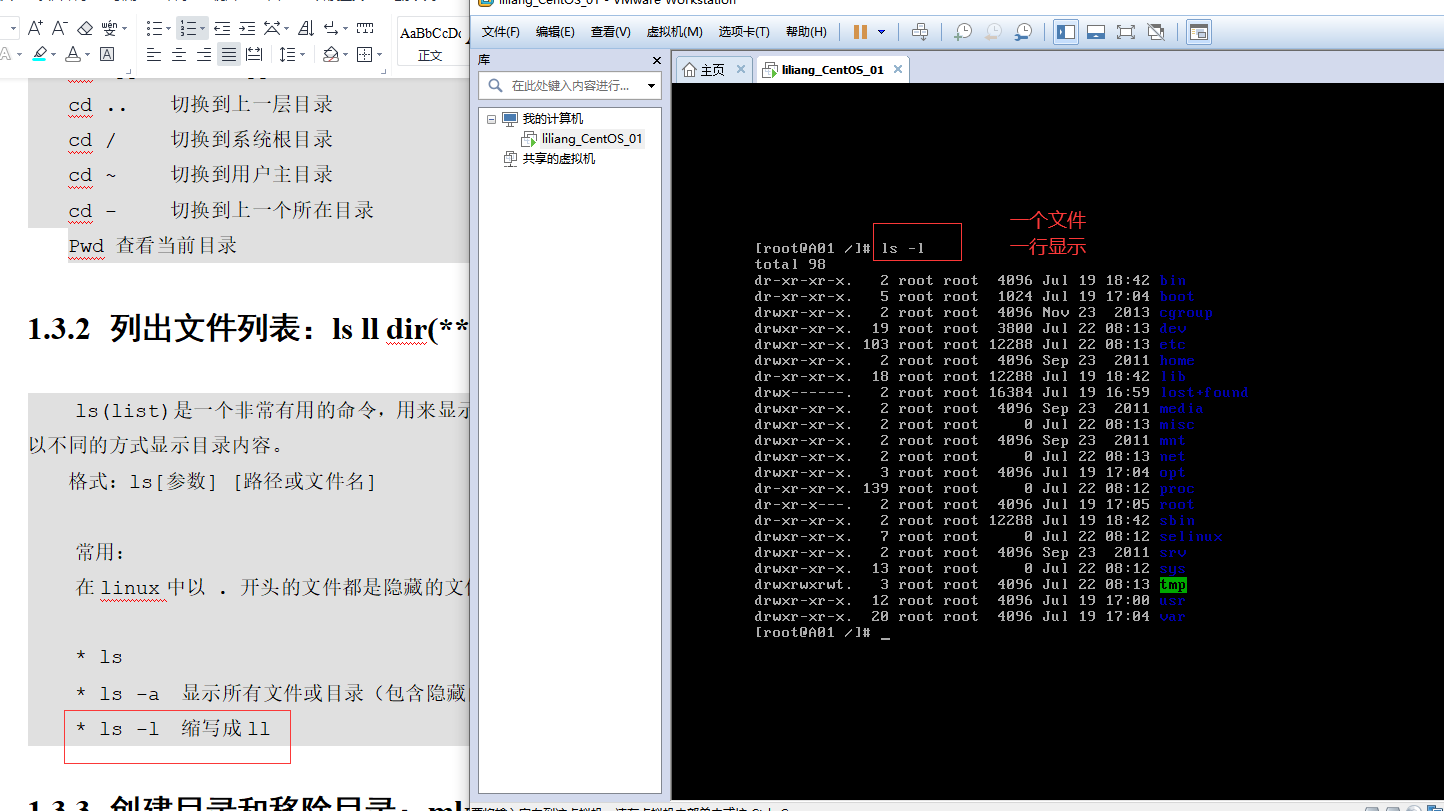
Task: Open the 文件(F) menu
Action: point(501,32)
